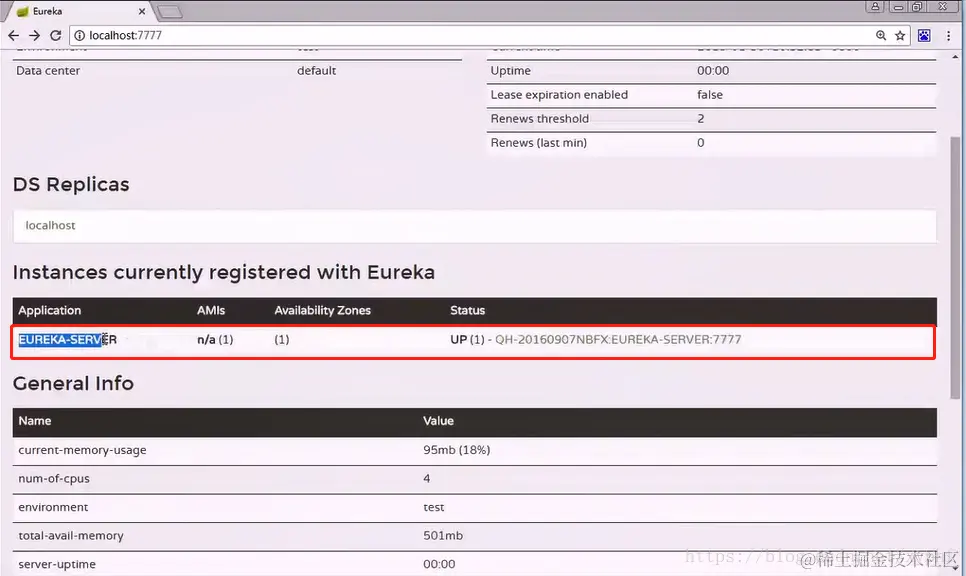Go back with the browser back arrow
The width and height of the screenshot is (966, 576).
(x=13, y=36)
